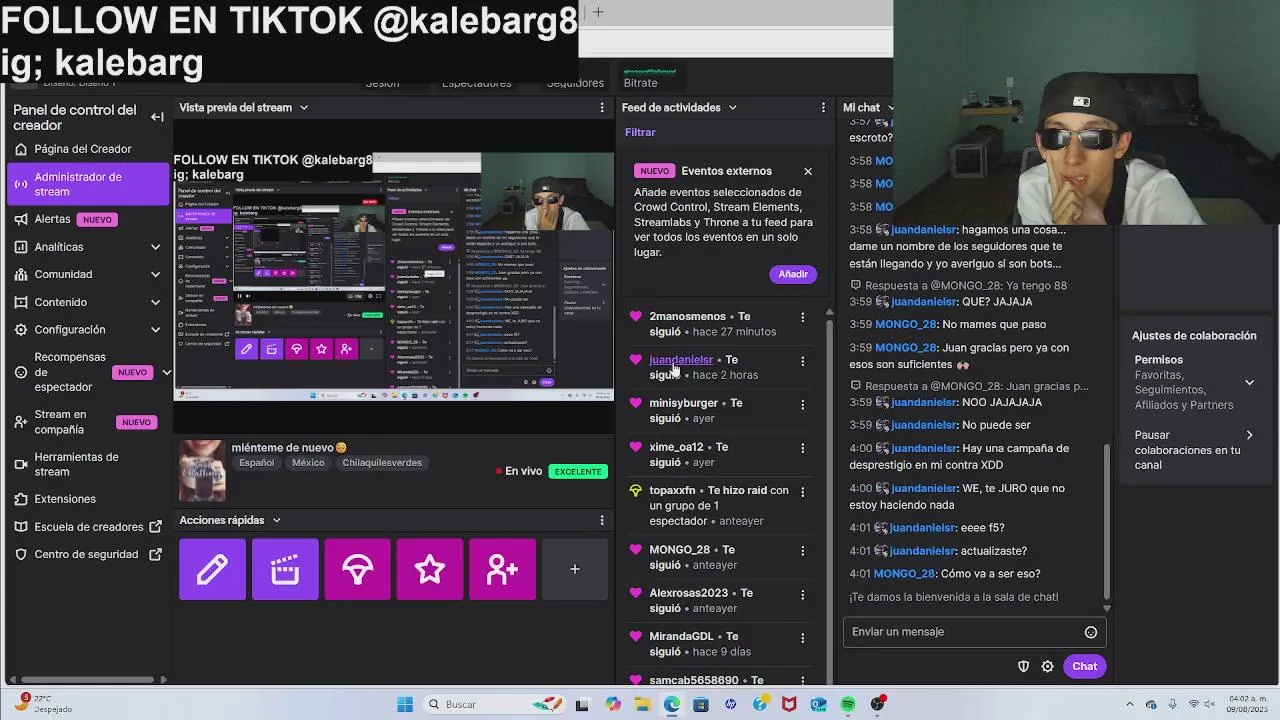Dismiss the Eventos externos notice
This screenshot has width=1280, height=720.
pos(808,171)
